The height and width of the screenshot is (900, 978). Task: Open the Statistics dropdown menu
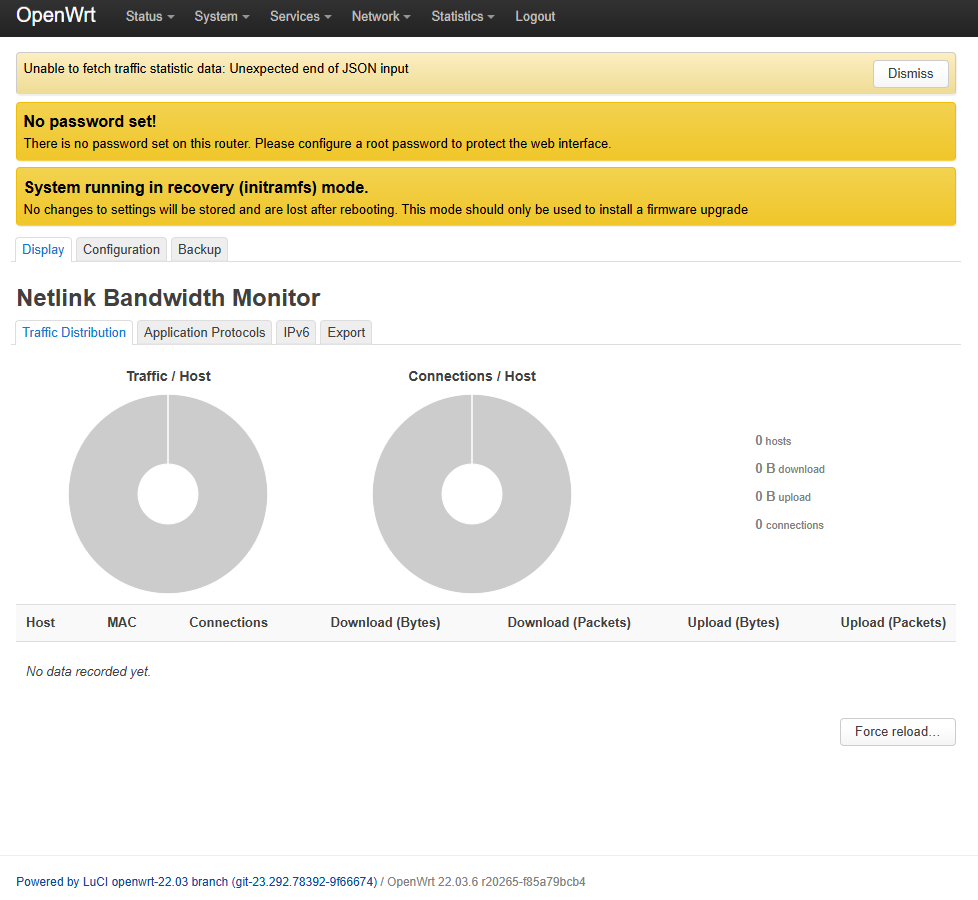(x=462, y=17)
